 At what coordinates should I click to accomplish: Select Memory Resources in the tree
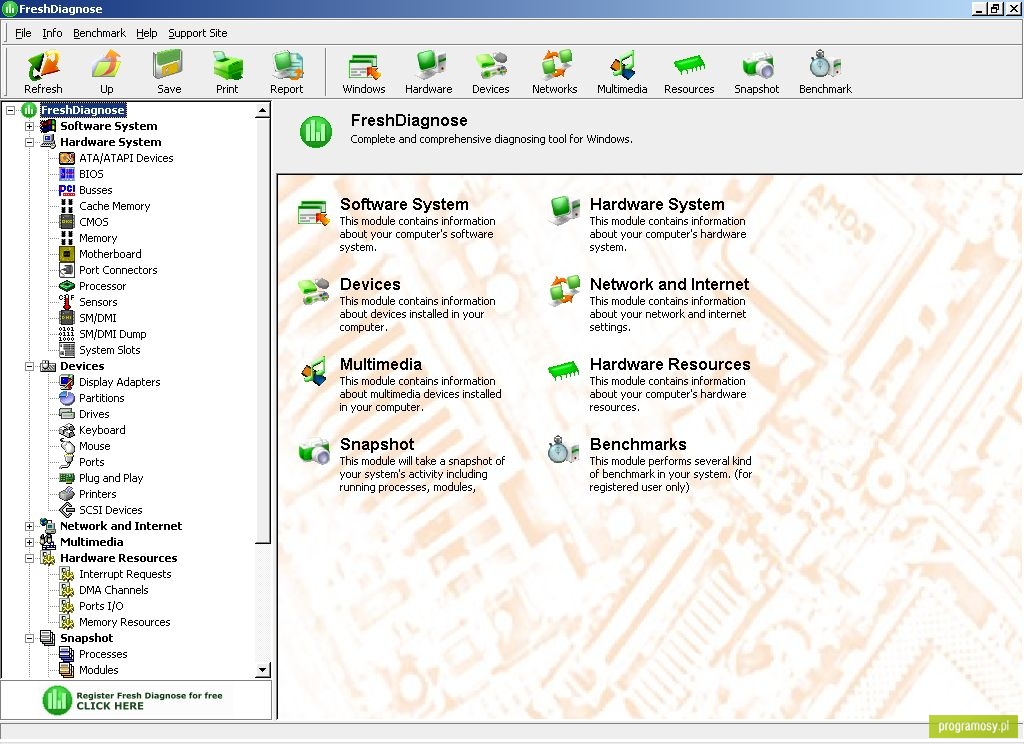[124, 623]
